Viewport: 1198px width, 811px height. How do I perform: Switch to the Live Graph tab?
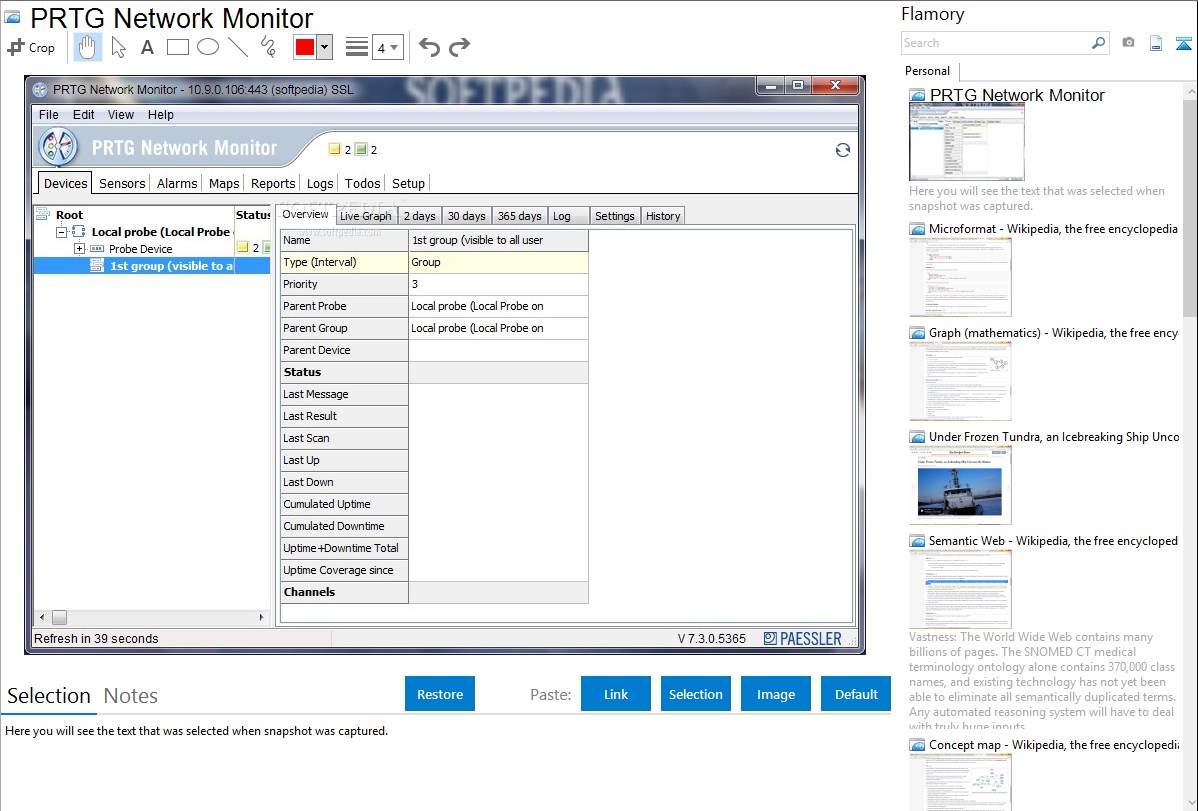[365, 216]
